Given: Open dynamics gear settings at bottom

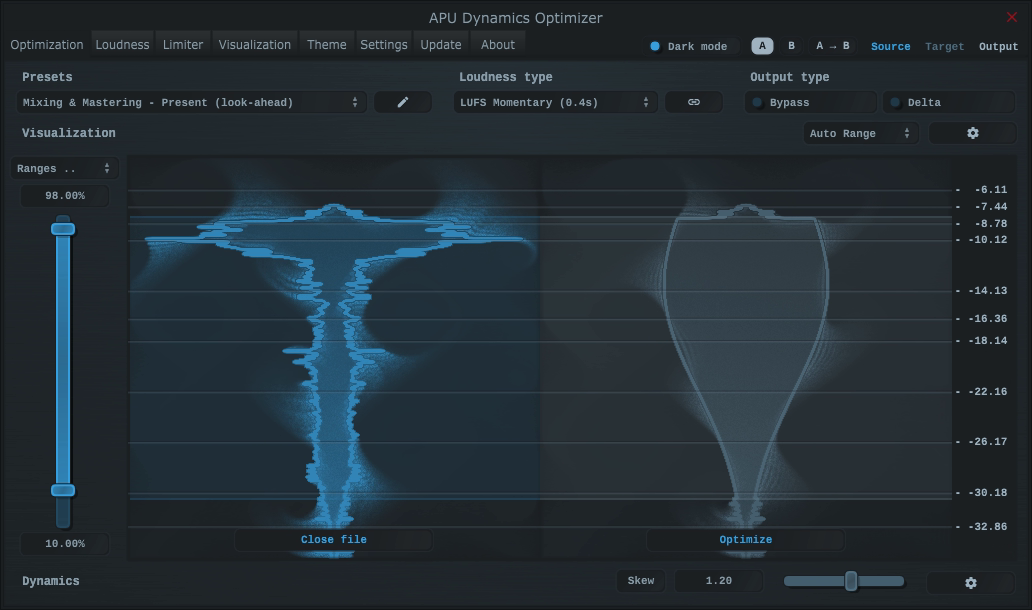Looking at the screenshot, I should pyautogui.click(x=970, y=582).
